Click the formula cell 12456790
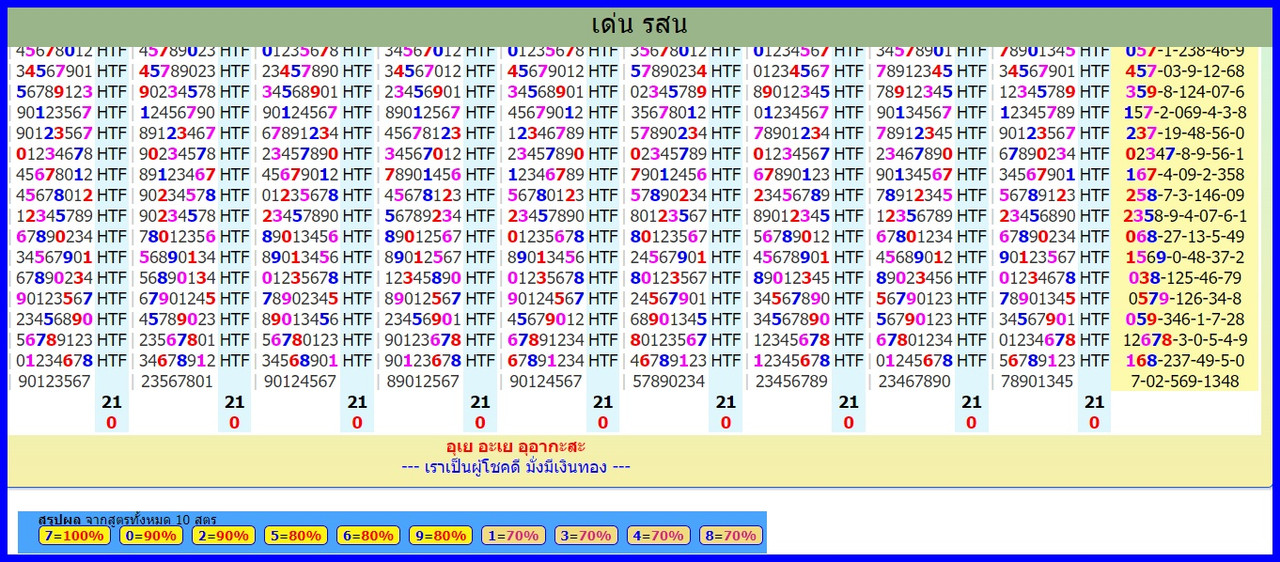Viewport: 1280px width, 562px height. [x=177, y=112]
